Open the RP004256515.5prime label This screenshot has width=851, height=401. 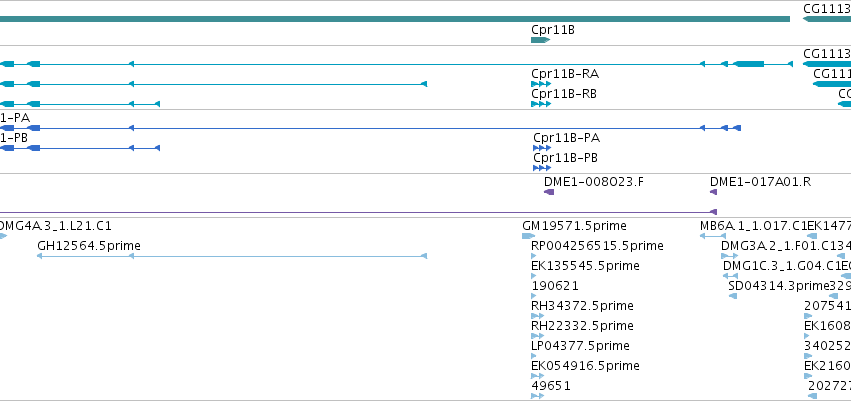(598, 246)
